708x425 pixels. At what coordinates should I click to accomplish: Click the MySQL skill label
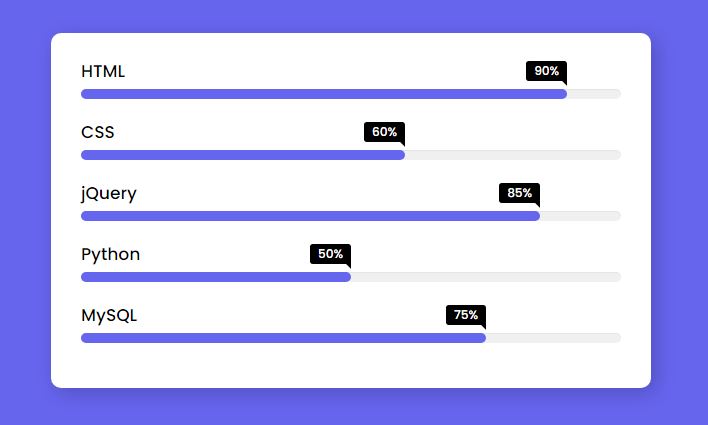[x=109, y=316]
